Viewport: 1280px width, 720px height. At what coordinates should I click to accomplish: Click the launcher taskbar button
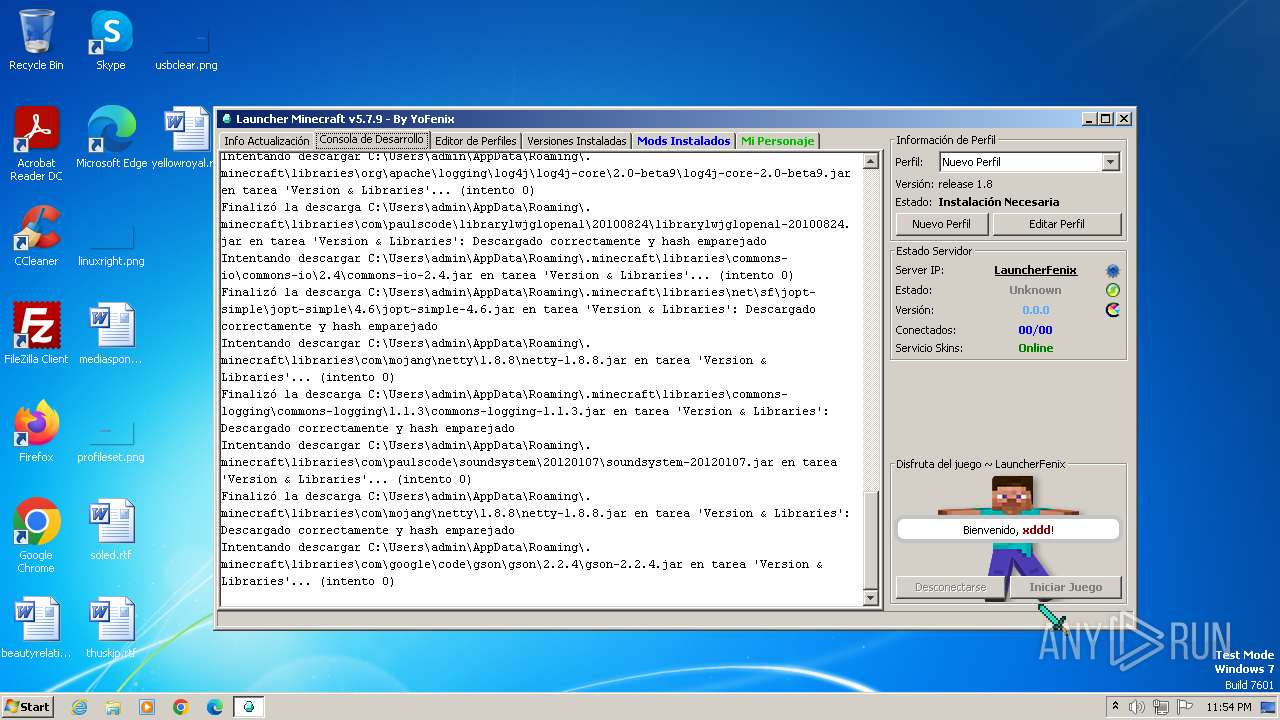click(x=249, y=707)
